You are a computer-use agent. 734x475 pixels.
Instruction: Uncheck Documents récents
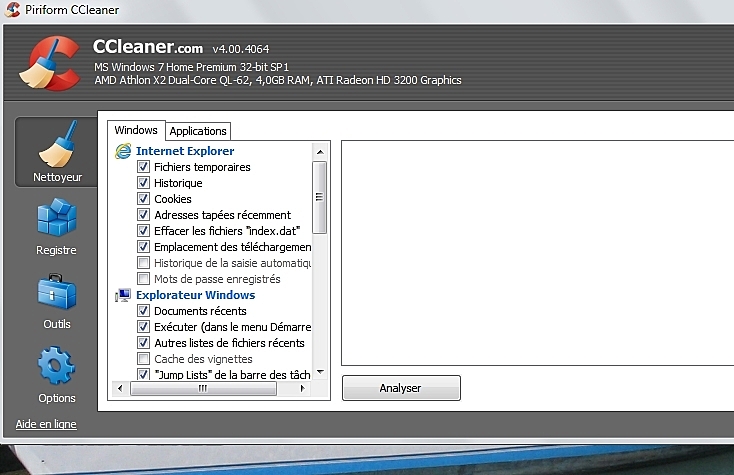(x=144, y=311)
